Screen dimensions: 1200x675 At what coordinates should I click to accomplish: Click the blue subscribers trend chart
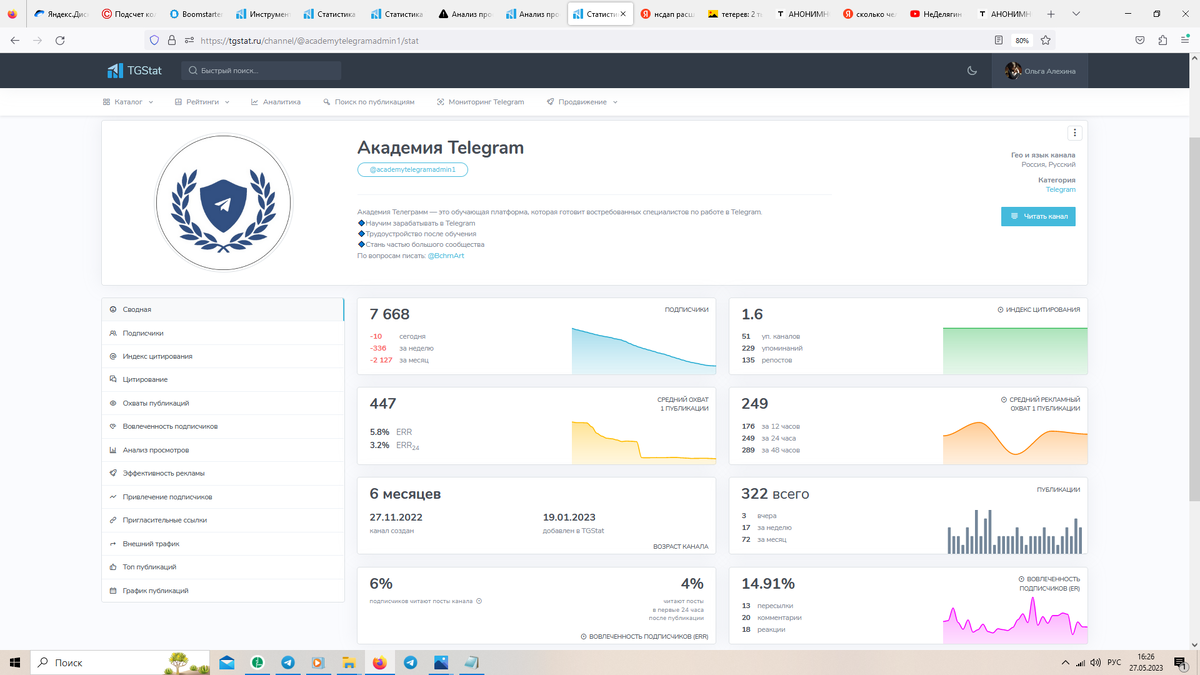(644, 351)
